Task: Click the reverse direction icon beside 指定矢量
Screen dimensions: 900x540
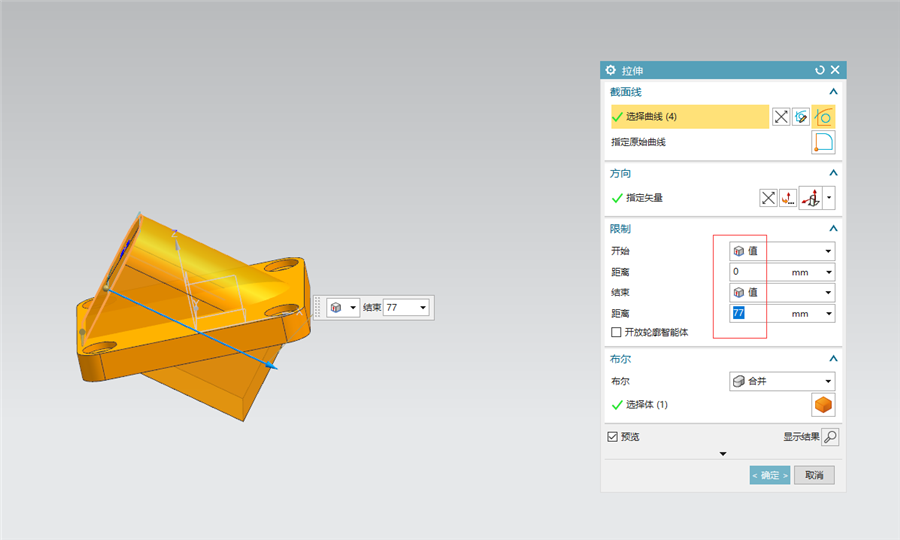Action: (x=768, y=198)
